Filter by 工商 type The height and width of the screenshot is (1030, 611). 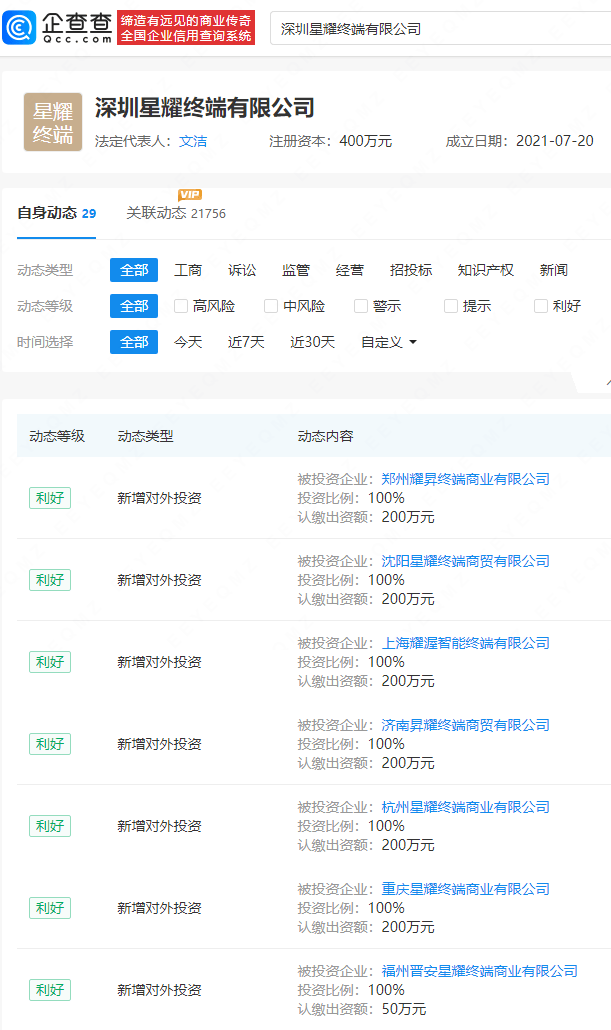pyautogui.click(x=188, y=270)
